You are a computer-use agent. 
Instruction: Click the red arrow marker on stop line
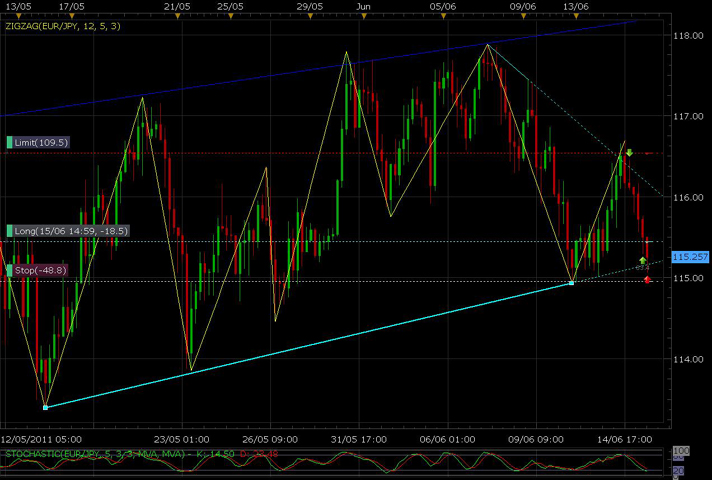click(647, 280)
